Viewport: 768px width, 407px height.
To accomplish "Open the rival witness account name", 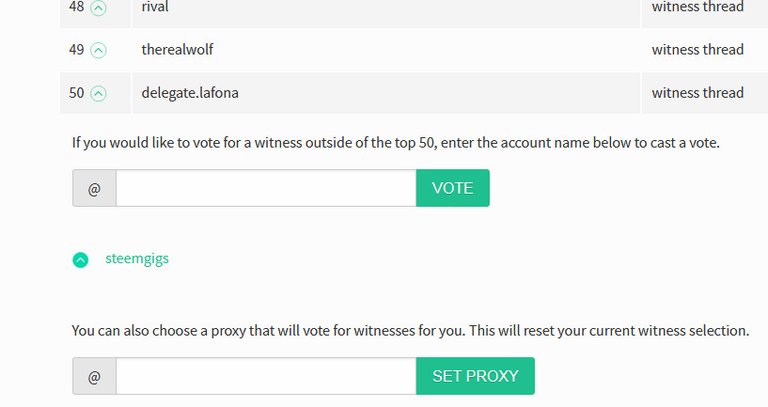I will tap(155, 7).
